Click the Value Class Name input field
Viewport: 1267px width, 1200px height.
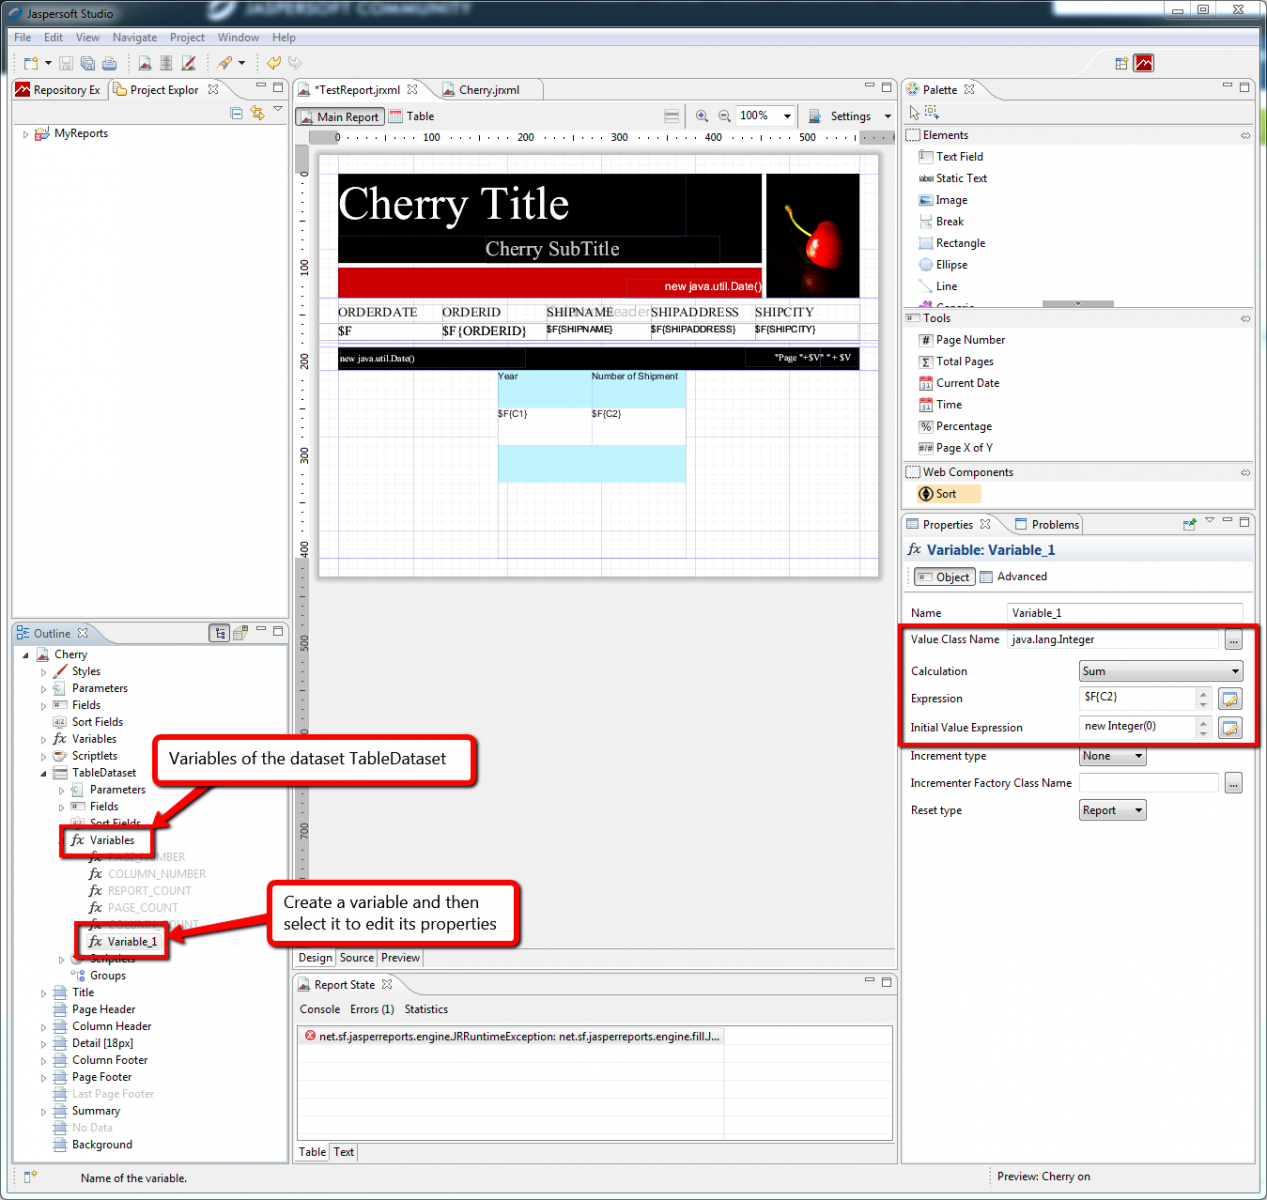click(1113, 640)
